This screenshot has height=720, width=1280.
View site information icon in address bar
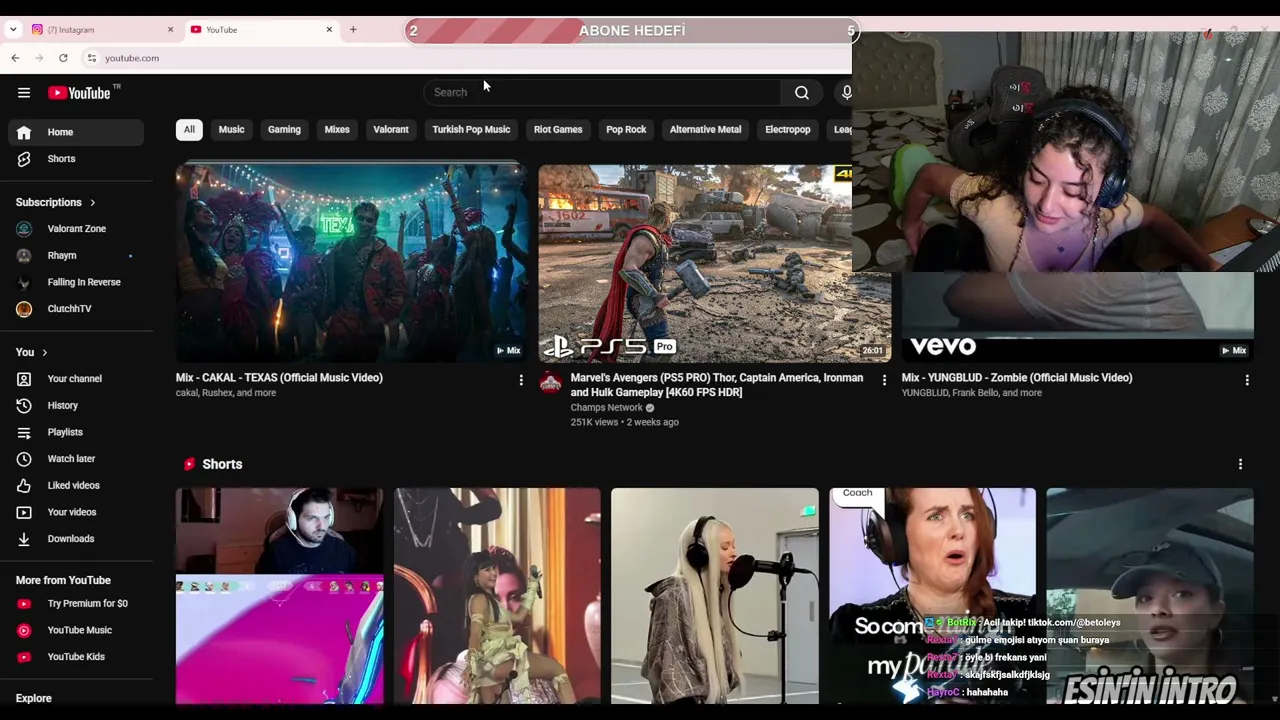[91, 58]
